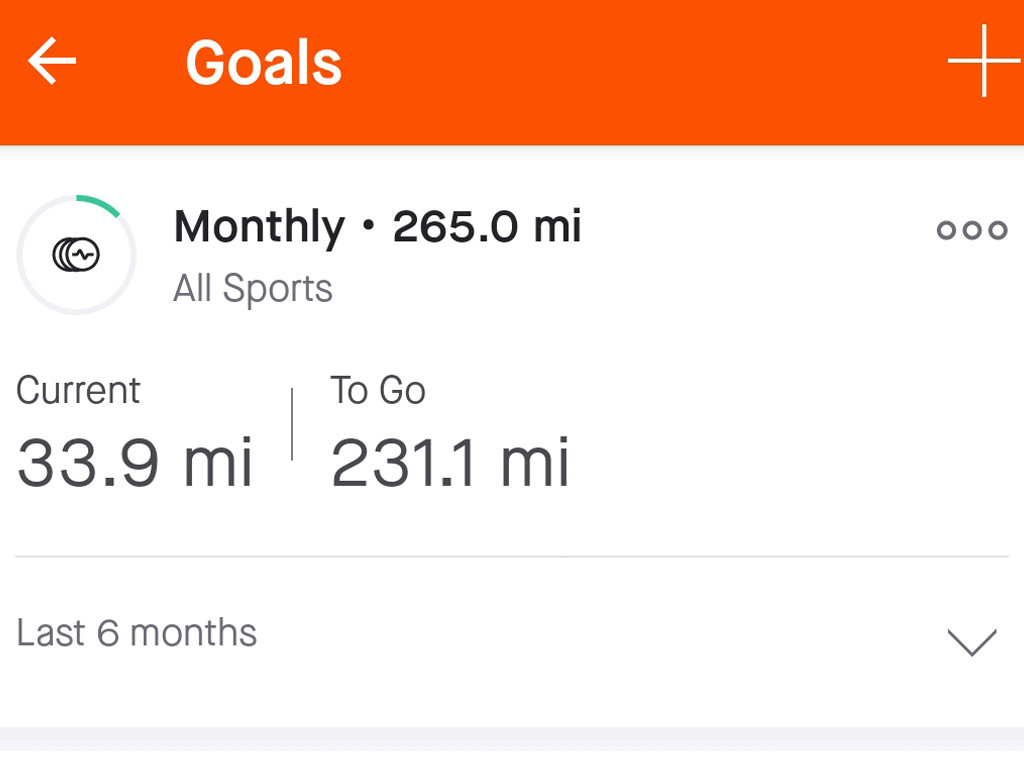
Task: Select the 33.9 mi current distance value
Action: pos(135,463)
